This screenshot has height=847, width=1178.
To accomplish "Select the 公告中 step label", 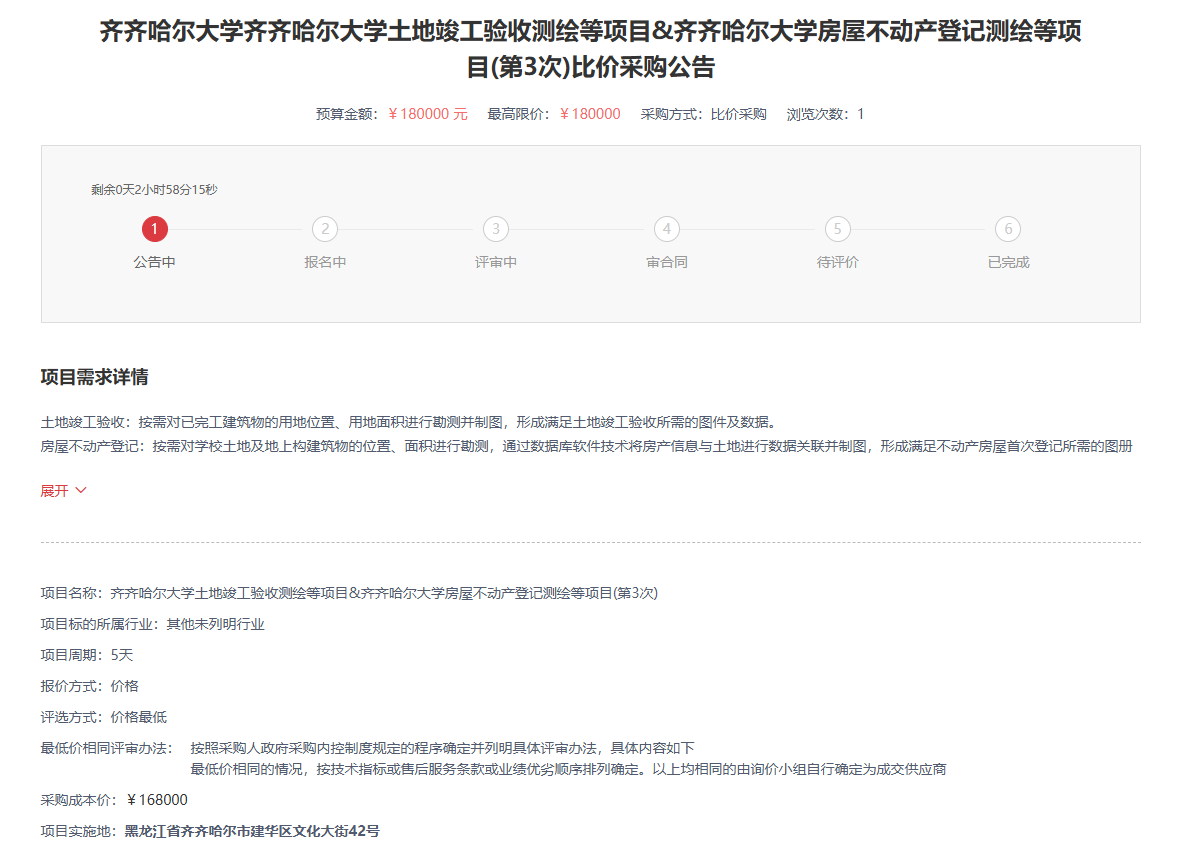I will [x=154, y=262].
